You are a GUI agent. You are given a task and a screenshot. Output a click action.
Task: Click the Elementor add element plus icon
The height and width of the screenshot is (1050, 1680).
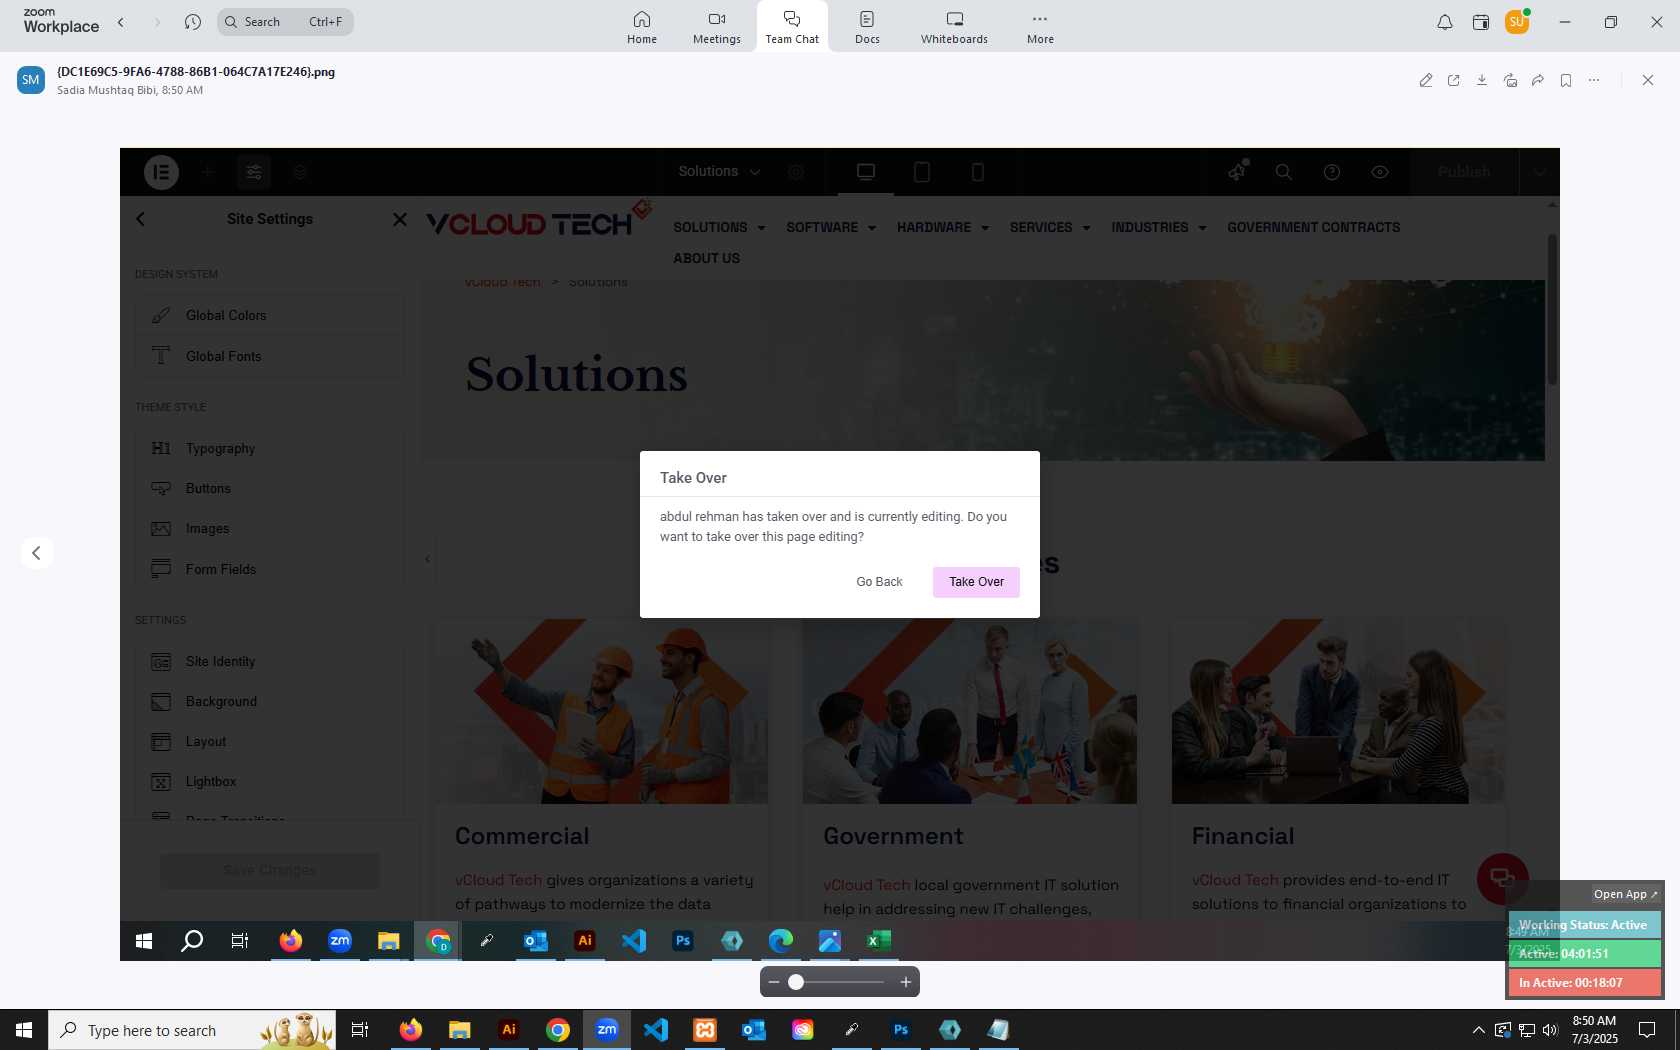[x=208, y=172]
